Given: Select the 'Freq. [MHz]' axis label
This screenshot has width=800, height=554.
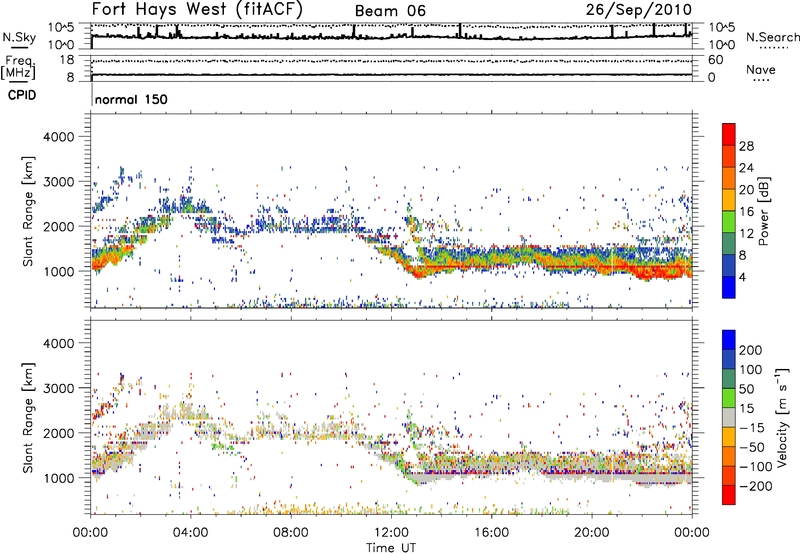Looking at the screenshot, I should [x=18, y=68].
